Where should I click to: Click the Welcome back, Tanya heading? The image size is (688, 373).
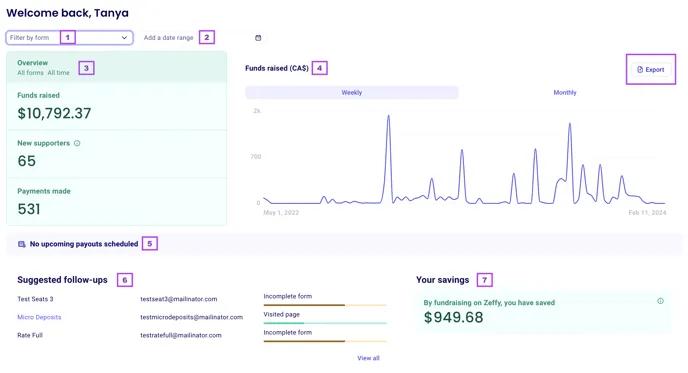pyautogui.click(x=67, y=13)
